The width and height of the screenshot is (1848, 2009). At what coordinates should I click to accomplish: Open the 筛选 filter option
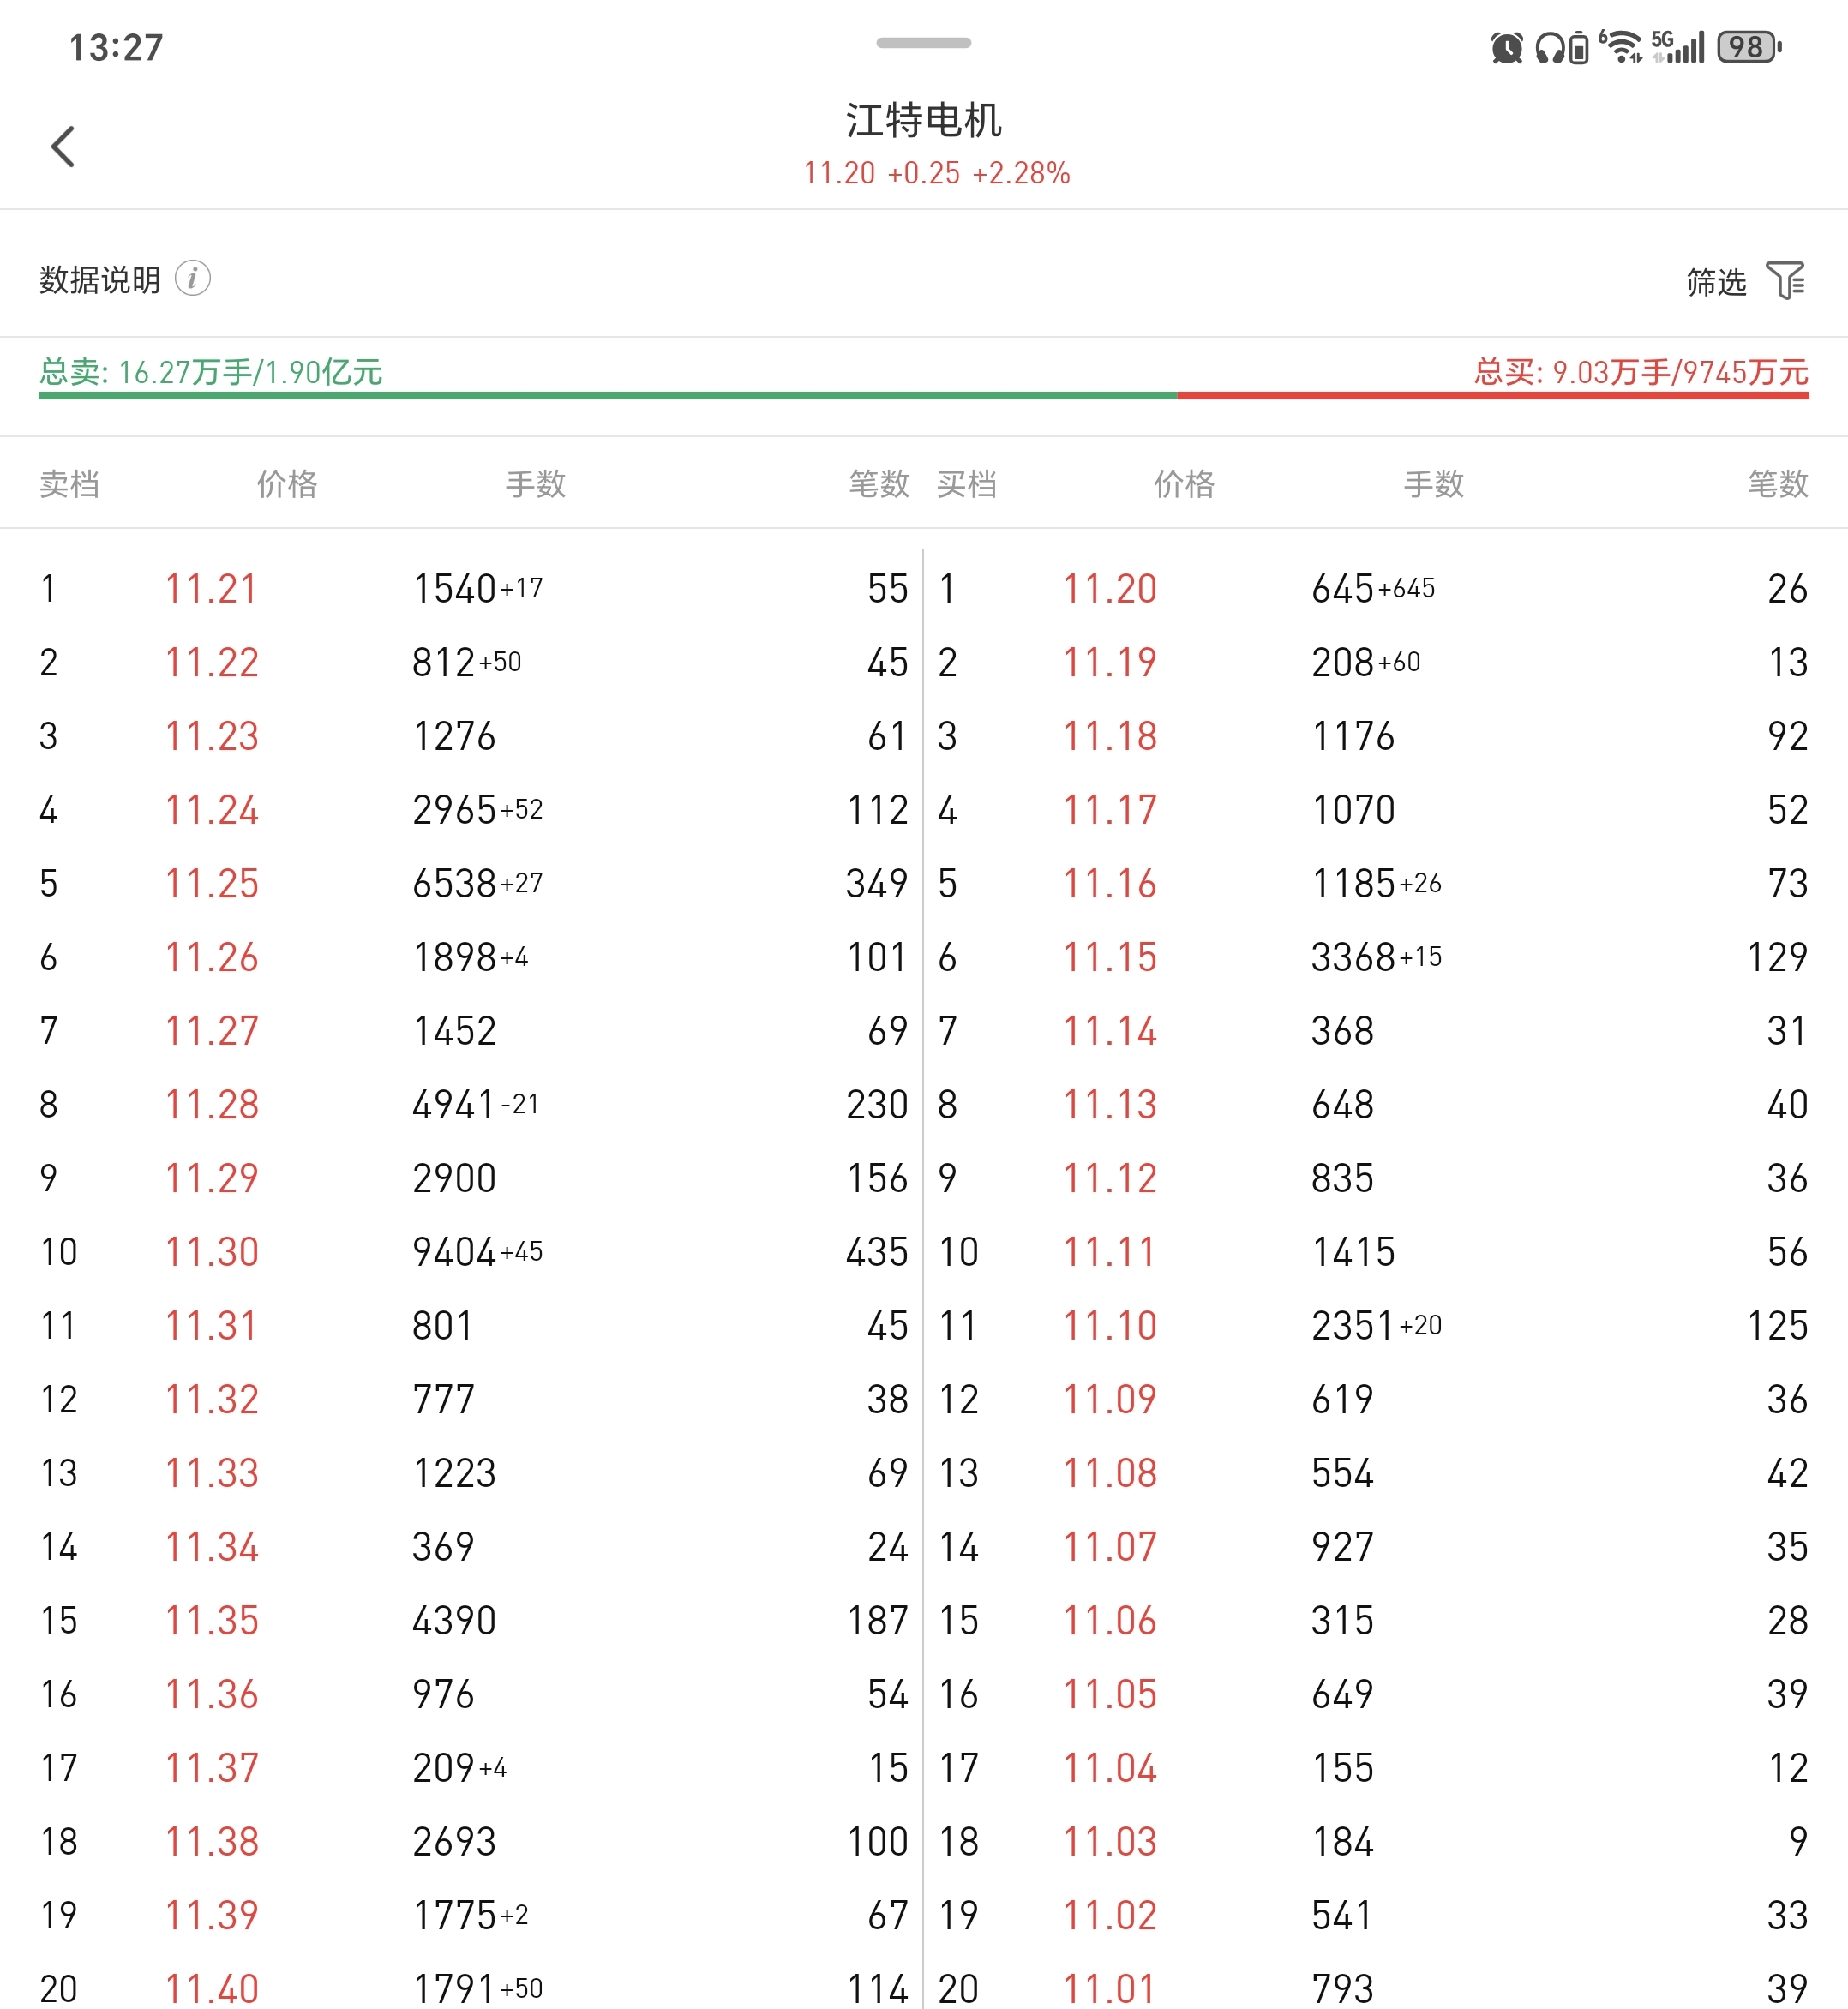pyautogui.click(x=1716, y=282)
